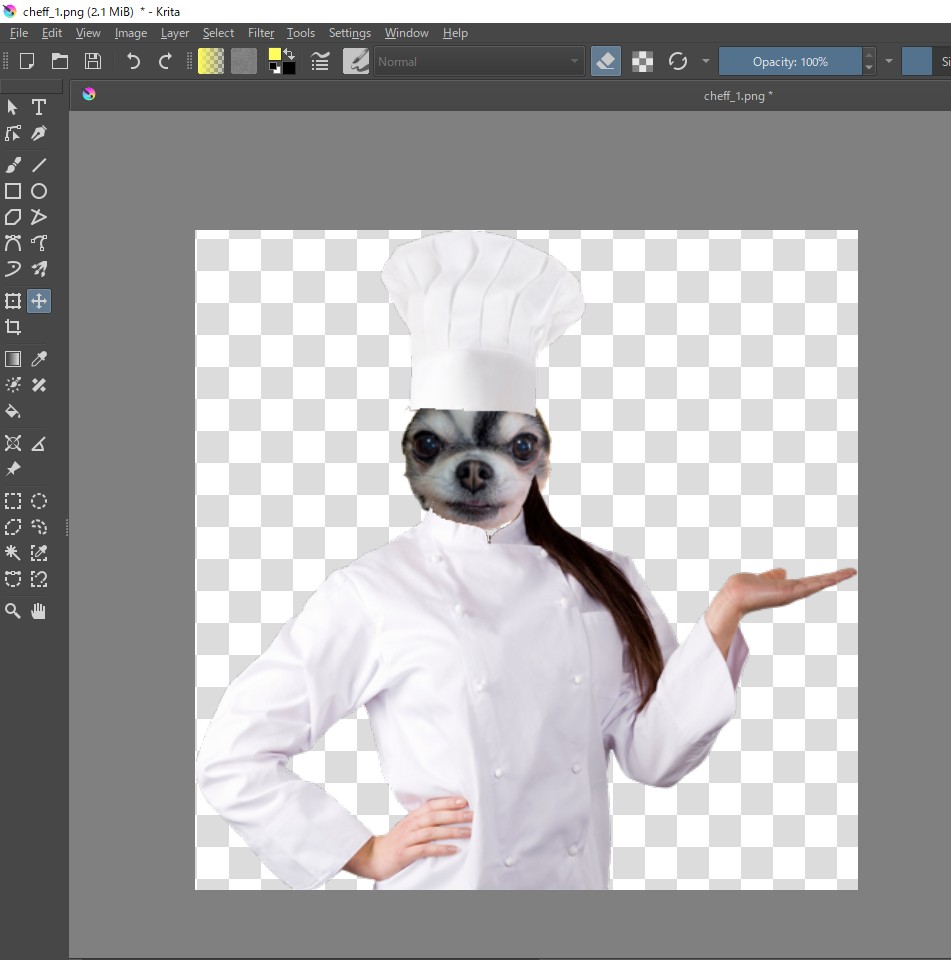Open the Filter menu

tap(261, 33)
